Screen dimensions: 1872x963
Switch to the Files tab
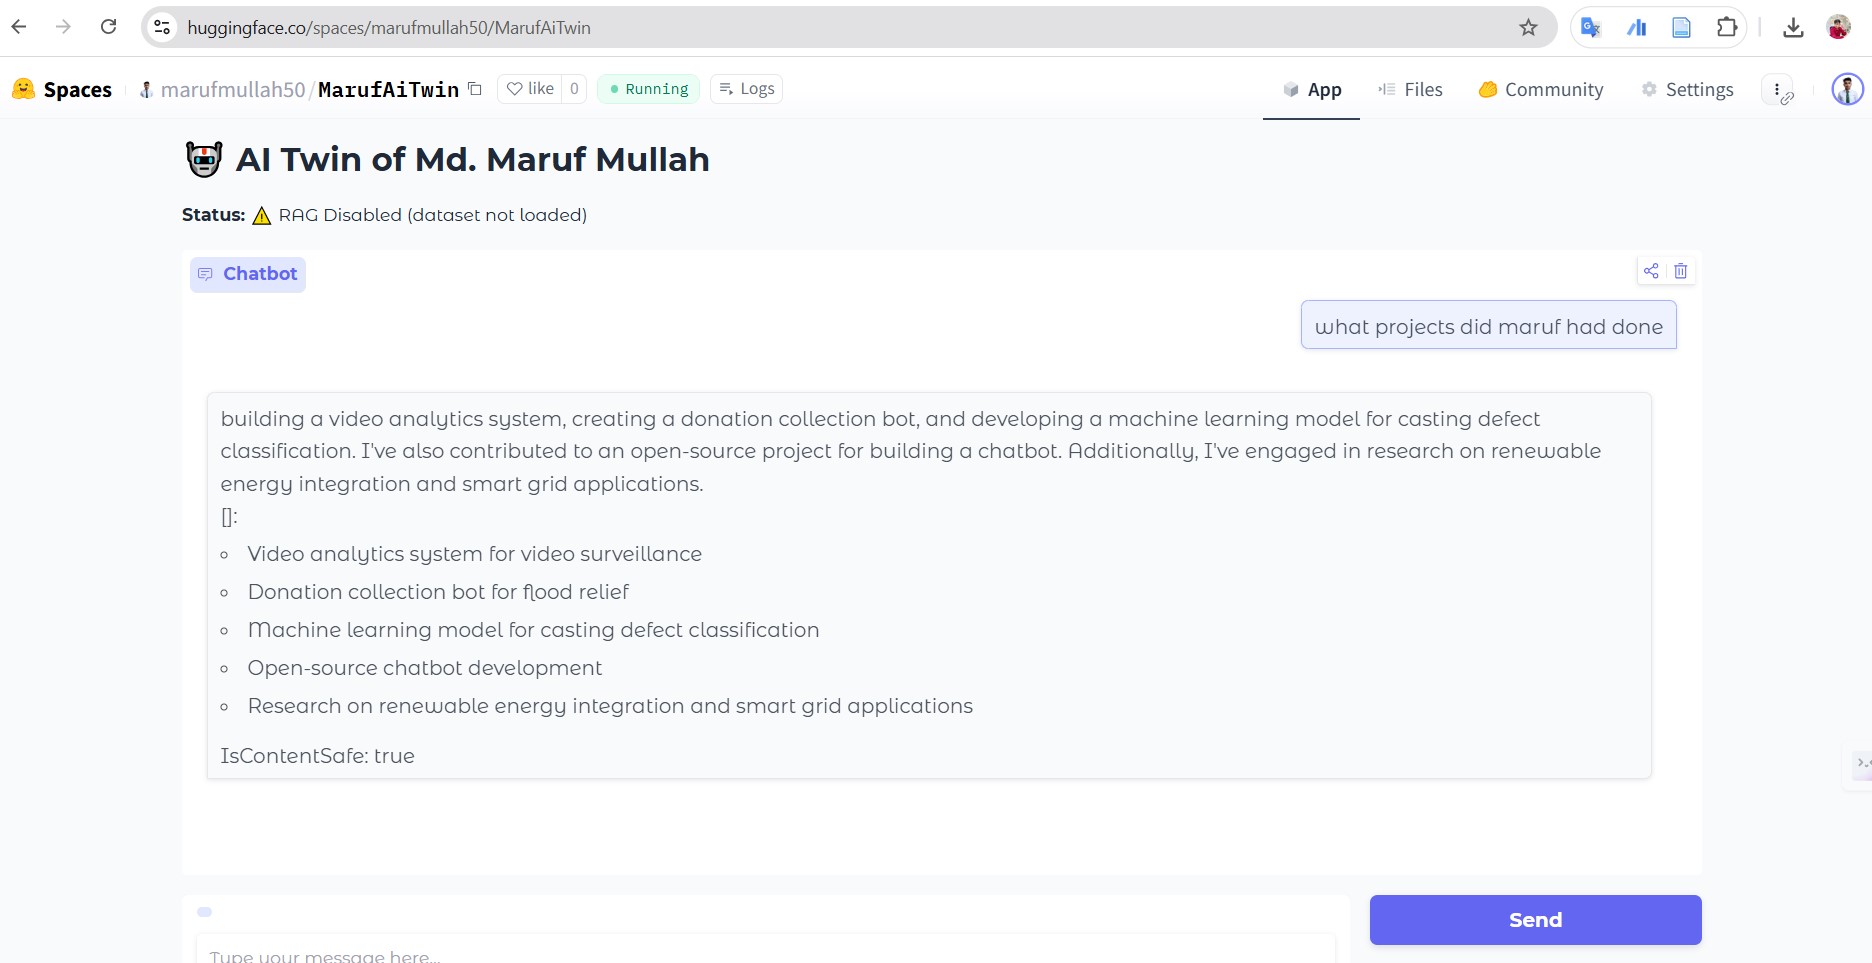1410,90
